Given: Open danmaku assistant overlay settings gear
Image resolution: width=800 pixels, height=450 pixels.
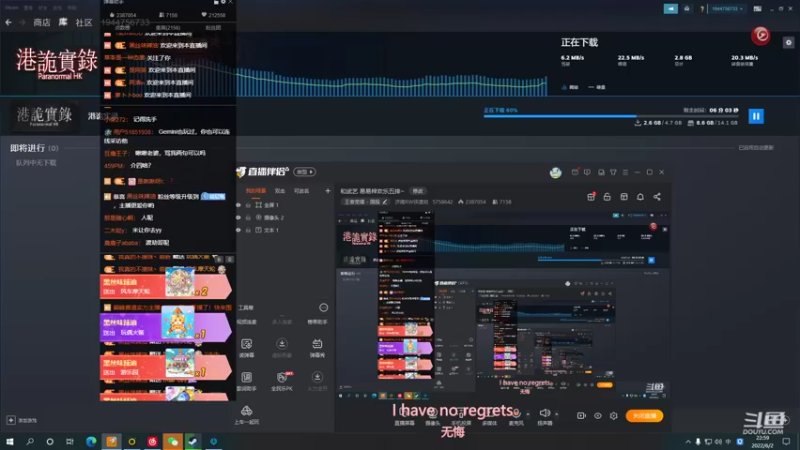Looking at the screenshot, I should (x=223, y=3).
